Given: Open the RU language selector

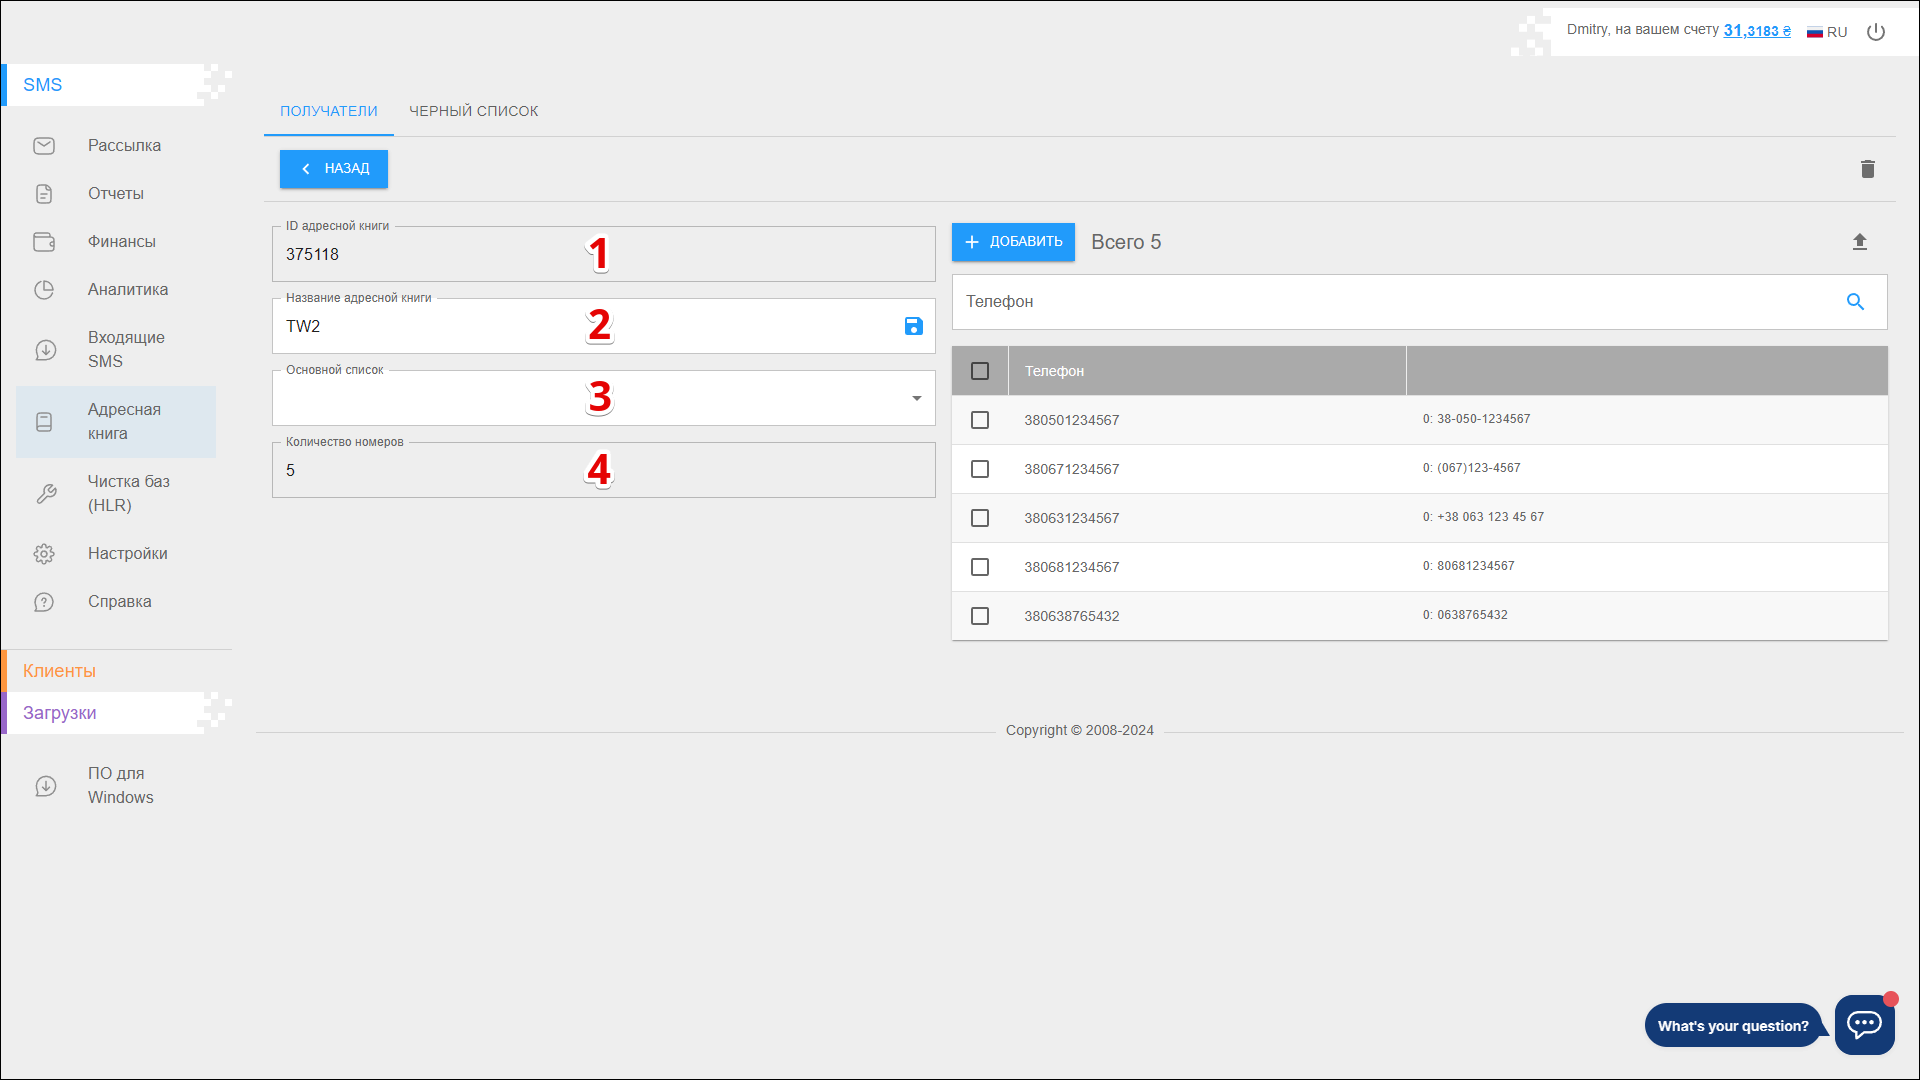Looking at the screenshot, I should point(1827,32).
